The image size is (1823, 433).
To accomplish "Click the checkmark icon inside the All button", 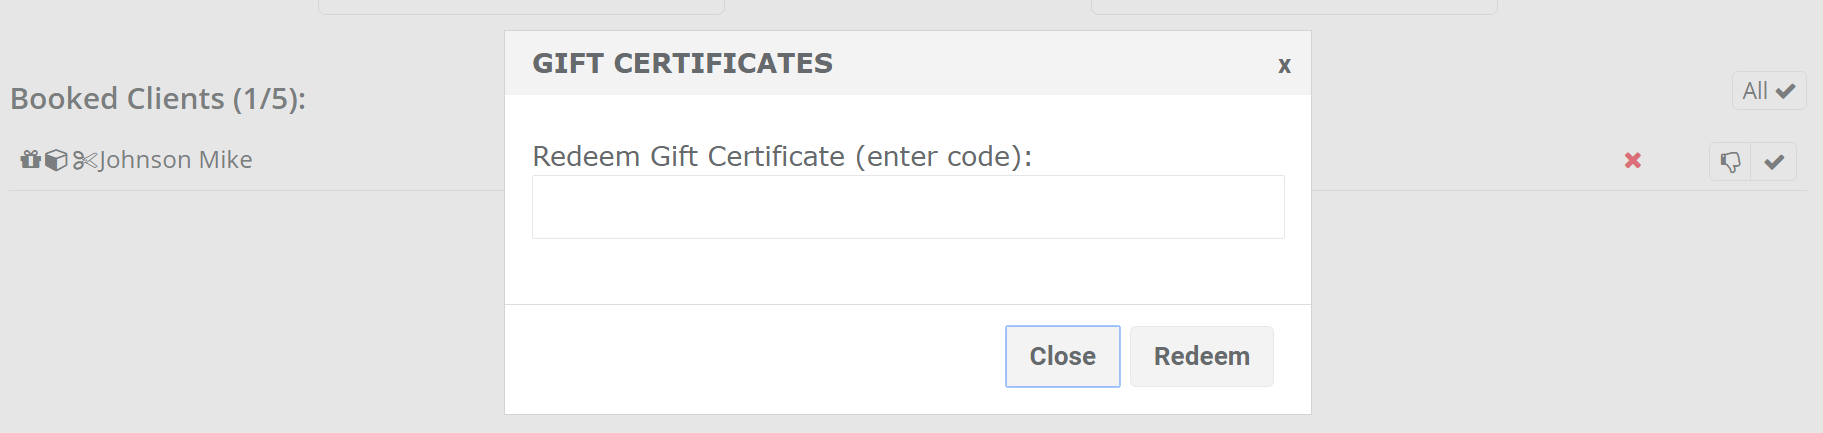I will point(1785,91).
